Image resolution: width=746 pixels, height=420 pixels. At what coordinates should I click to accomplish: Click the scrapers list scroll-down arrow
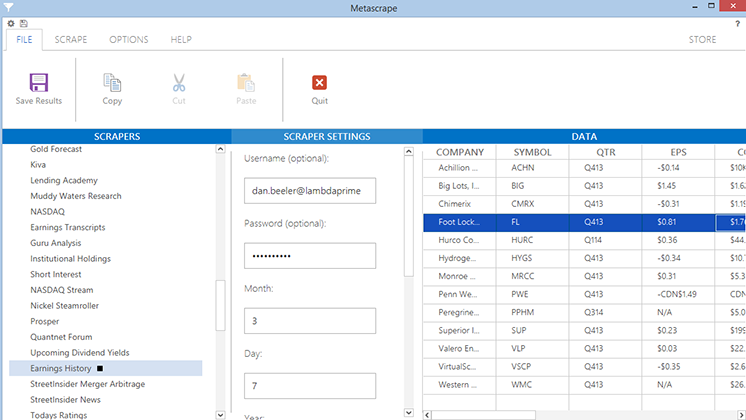point(221,413)
